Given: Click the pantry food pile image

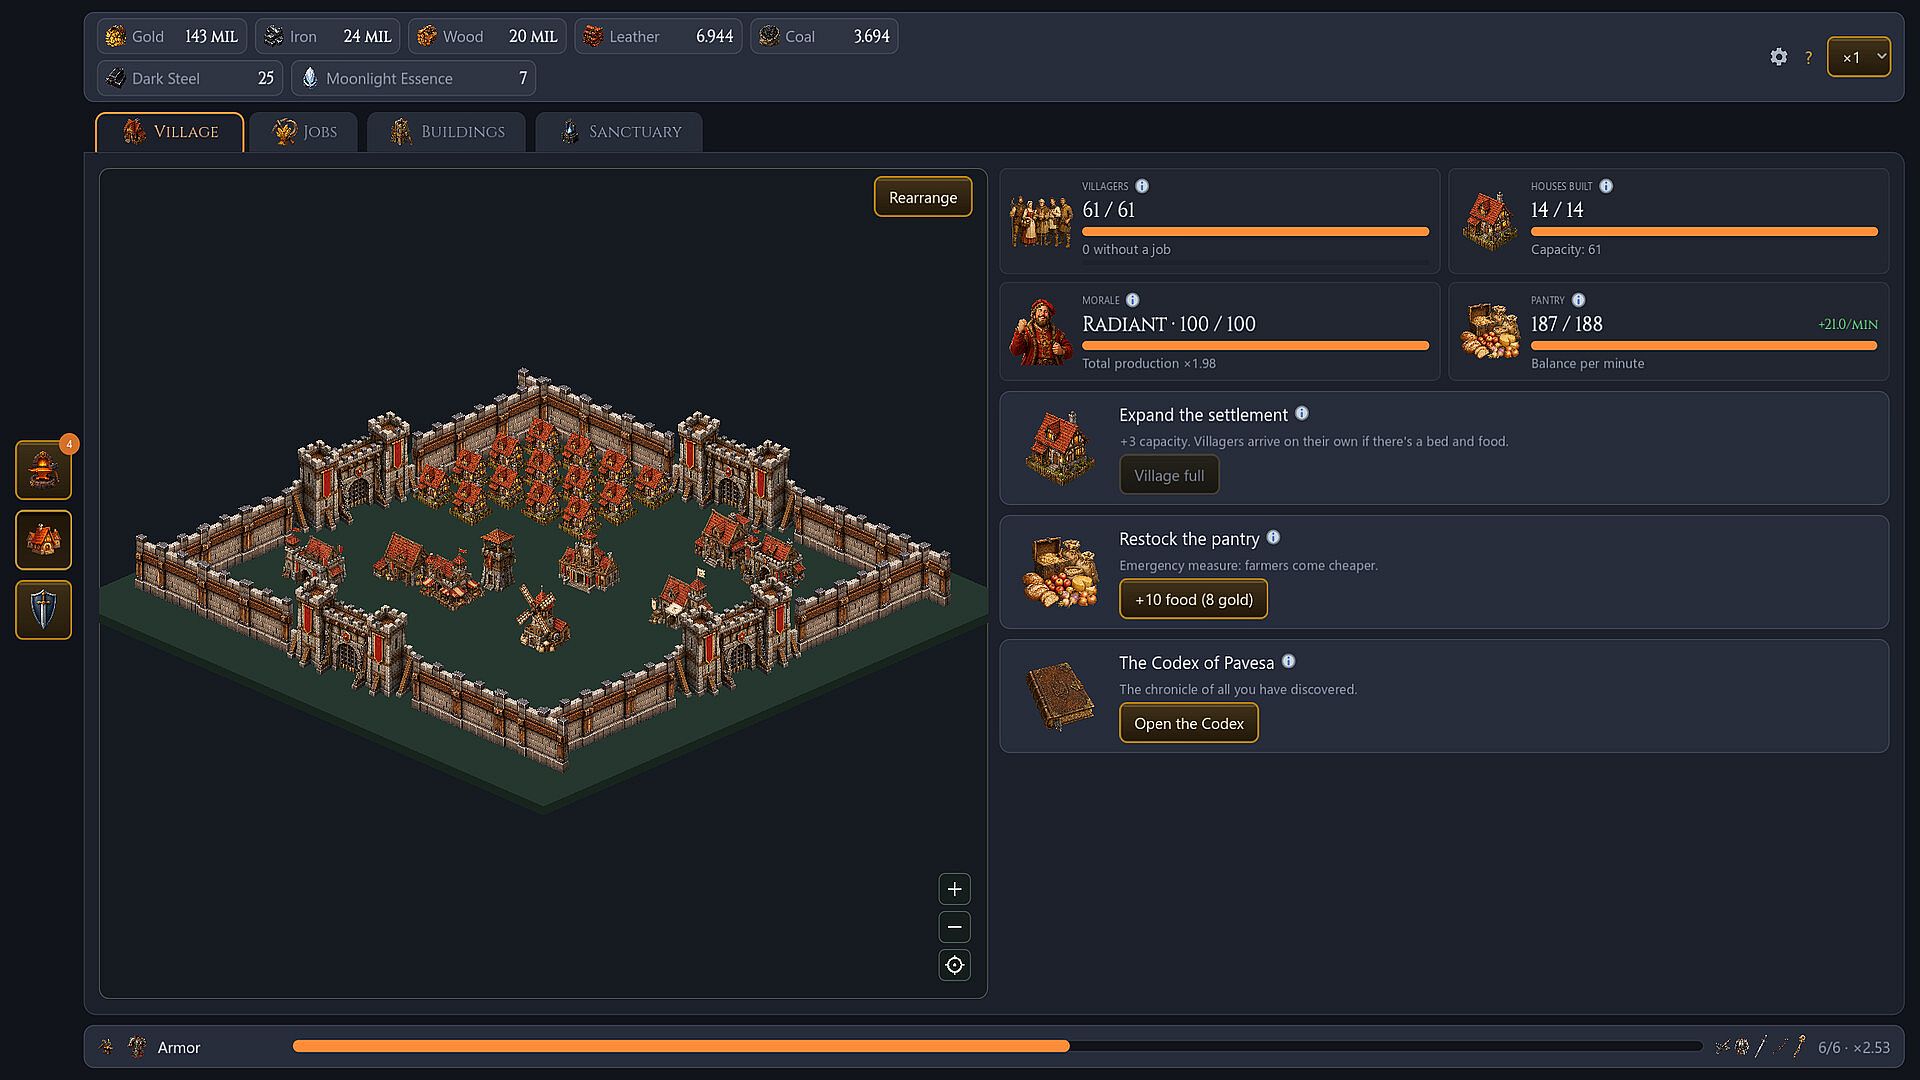Looking at the screenshot, I should pos(1490,332).
